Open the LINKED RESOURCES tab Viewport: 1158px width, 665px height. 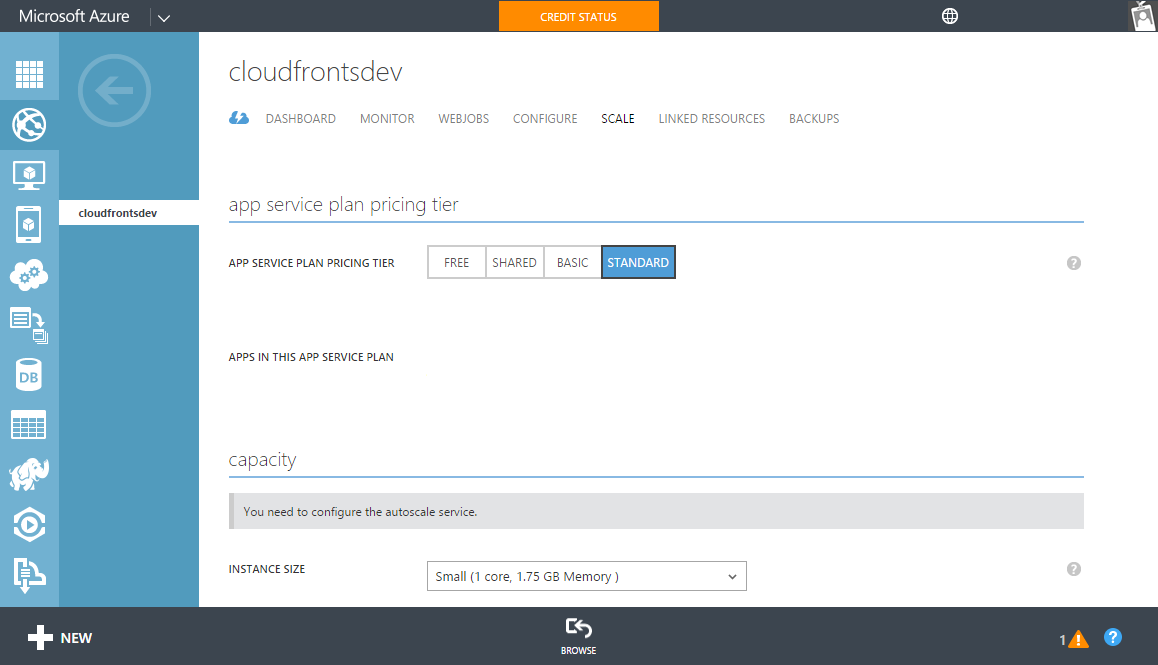coord(712,119)
